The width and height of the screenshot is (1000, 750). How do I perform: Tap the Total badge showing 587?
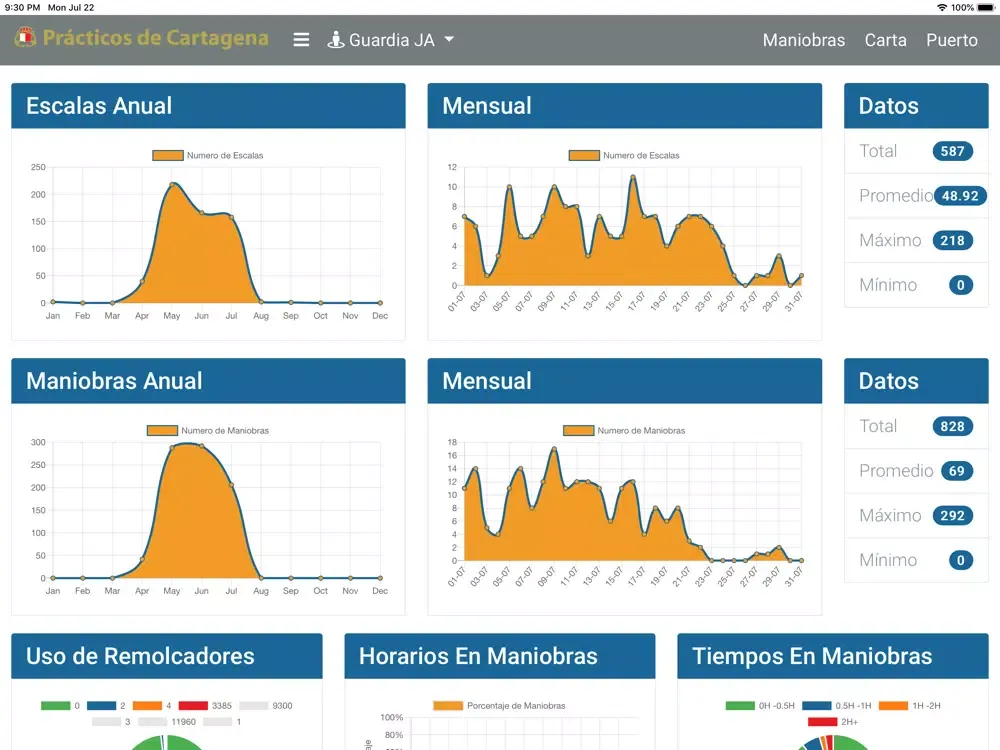tap(952, 151)
